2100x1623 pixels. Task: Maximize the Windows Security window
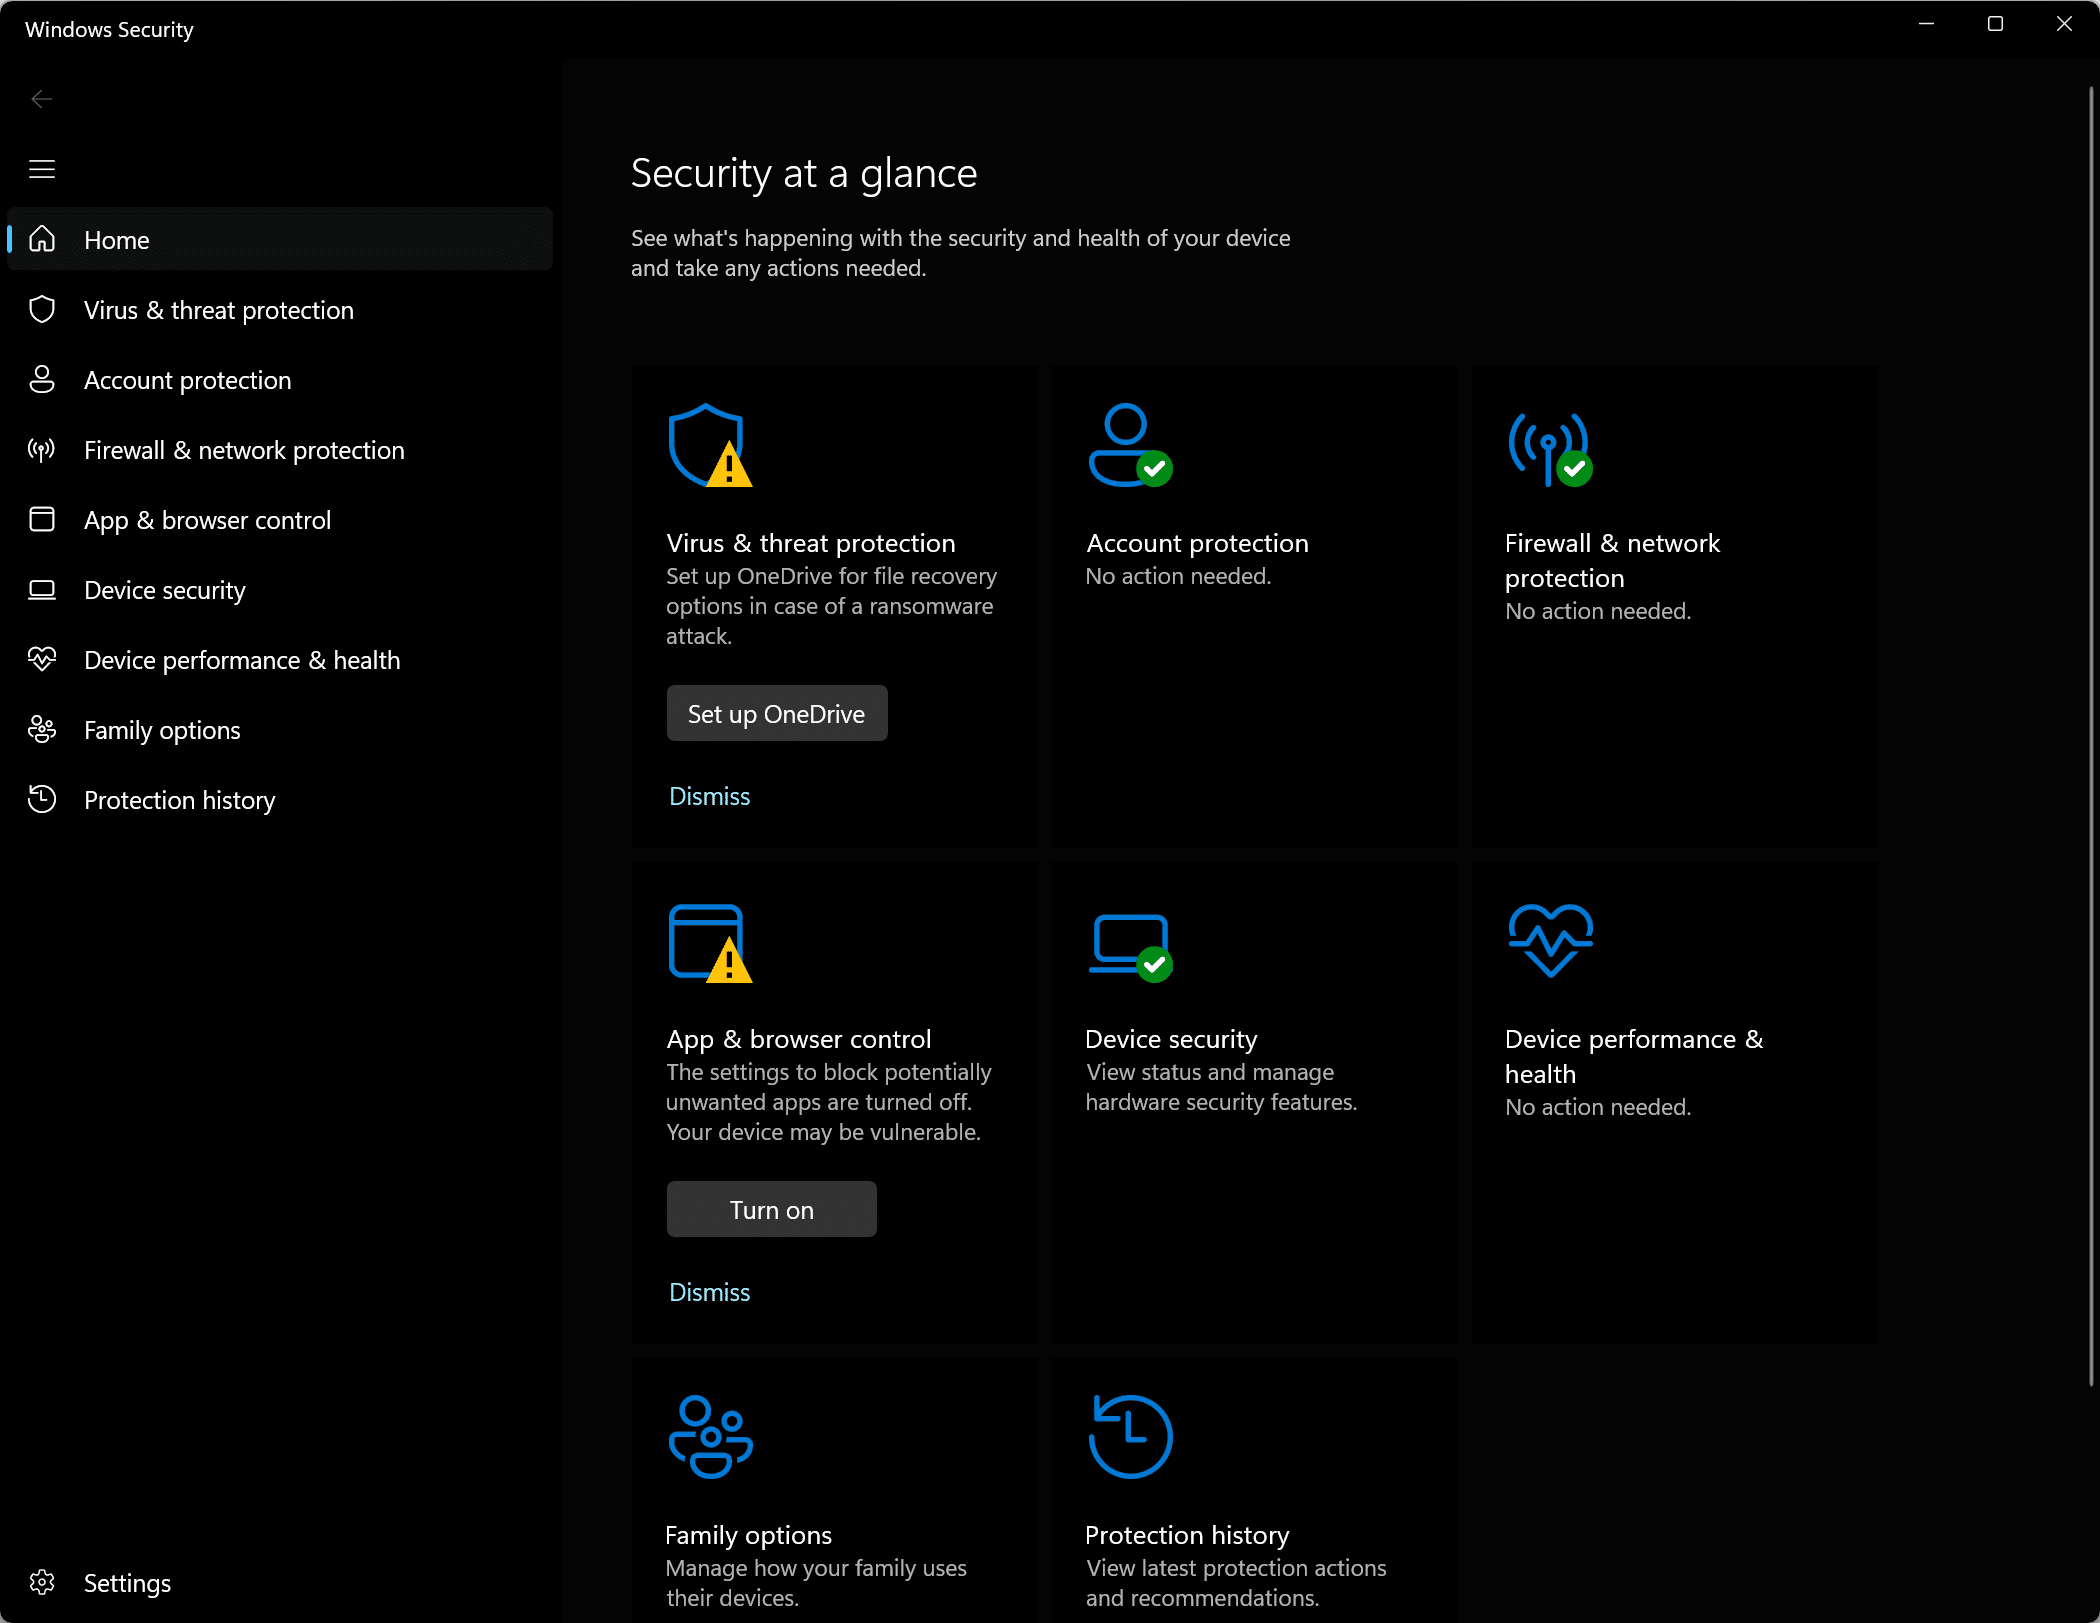[1995, 24]
